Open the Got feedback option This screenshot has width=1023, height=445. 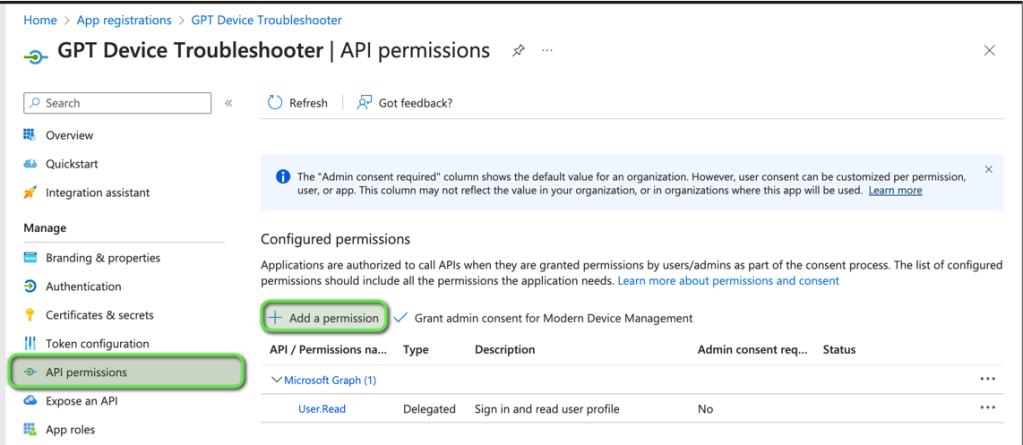click(404, 103)
